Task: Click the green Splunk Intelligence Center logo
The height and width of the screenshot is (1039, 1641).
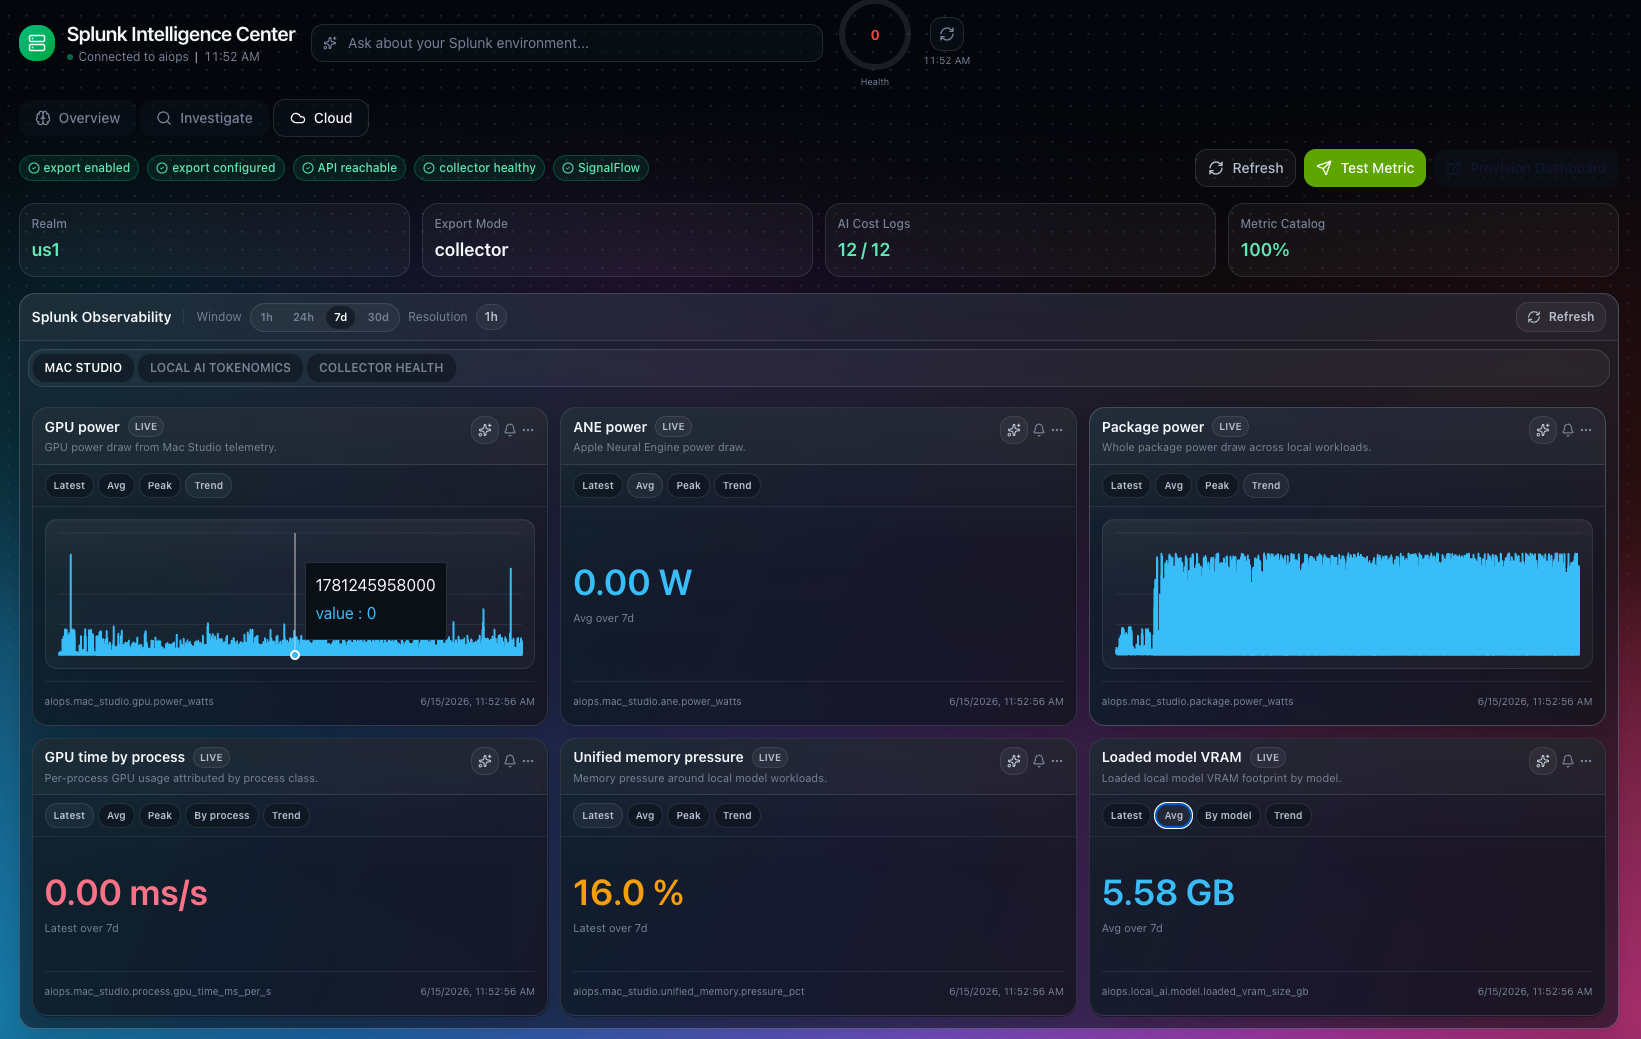Action: point(37,43)
